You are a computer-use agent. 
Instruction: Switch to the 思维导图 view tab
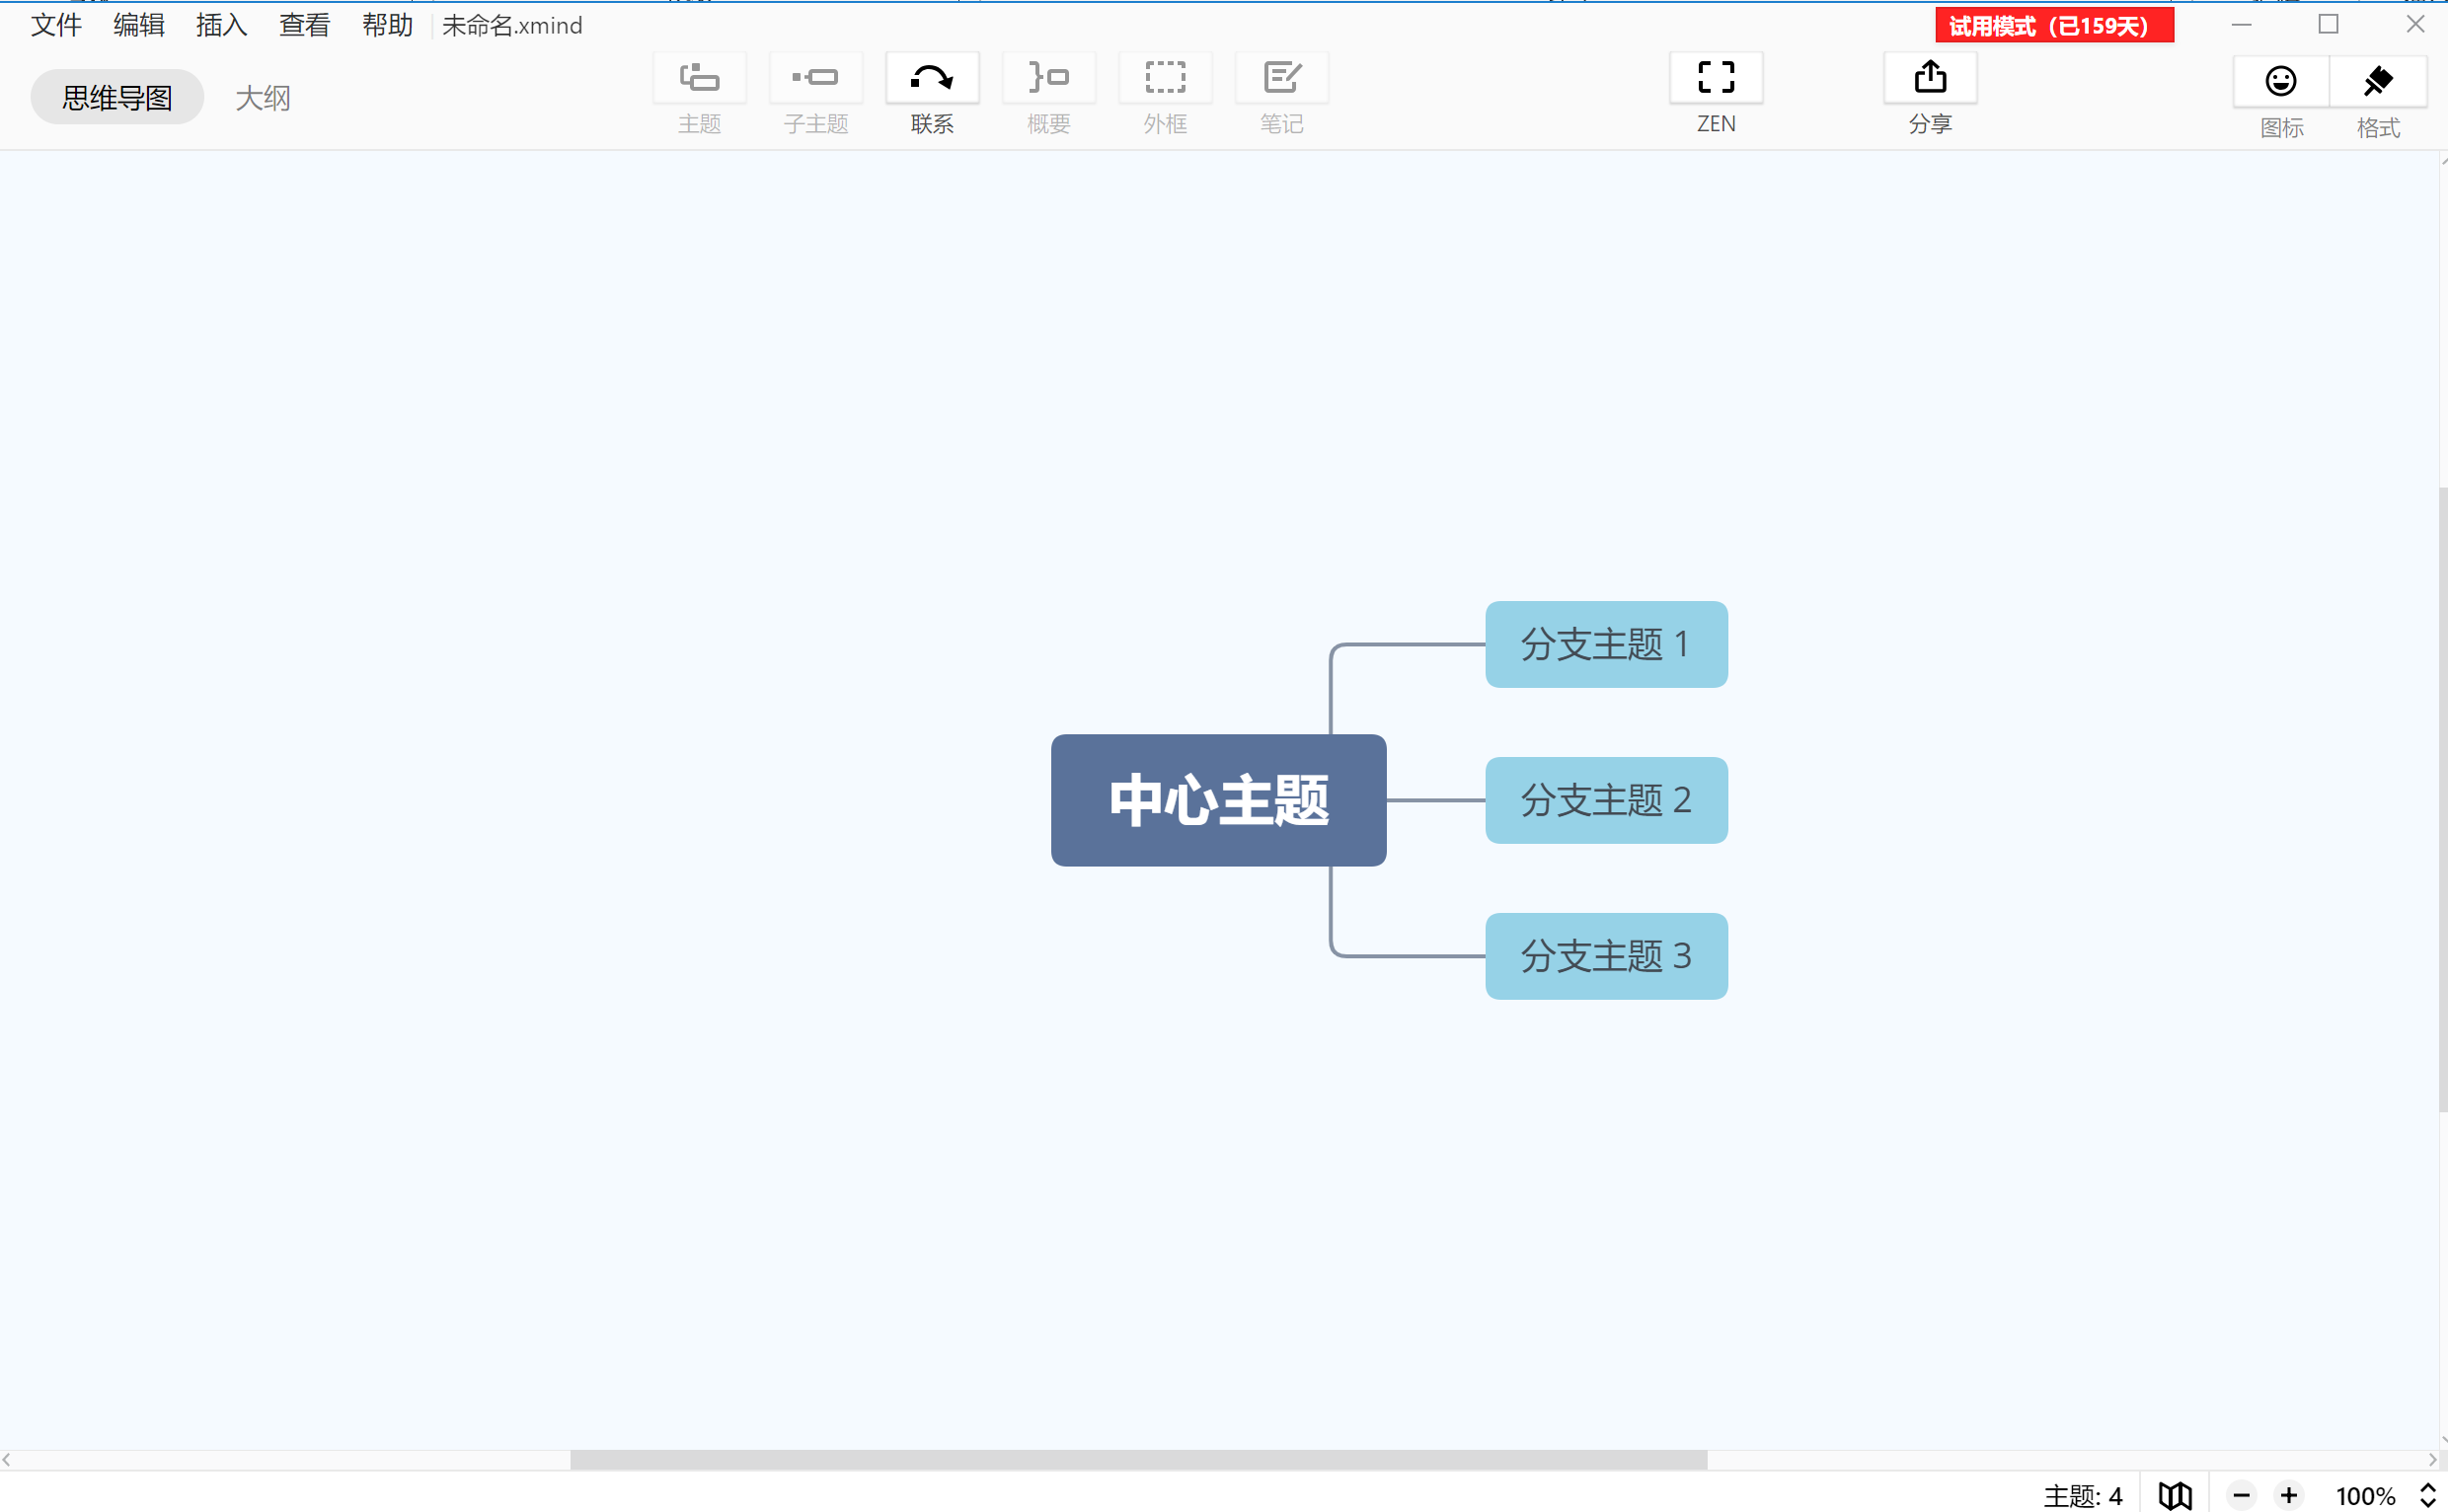pos(117,97)
